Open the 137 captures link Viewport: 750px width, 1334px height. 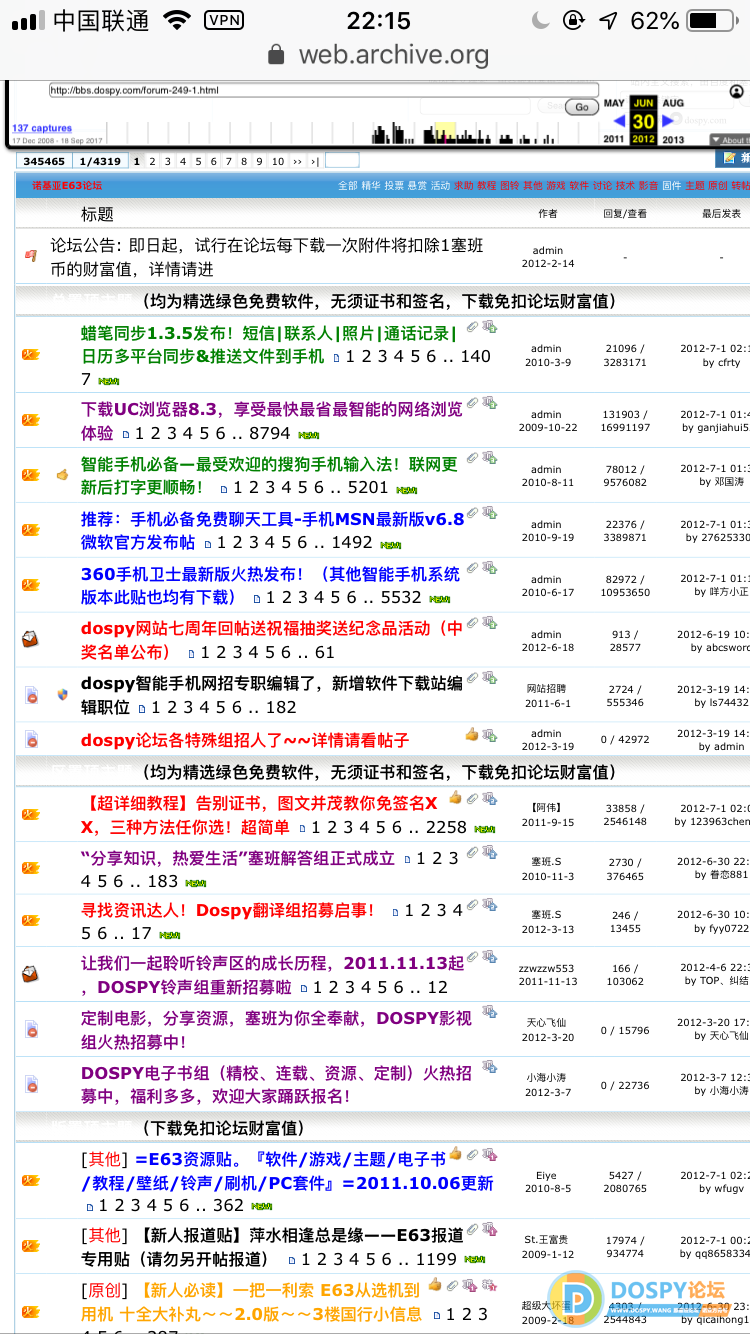(42, 128)
